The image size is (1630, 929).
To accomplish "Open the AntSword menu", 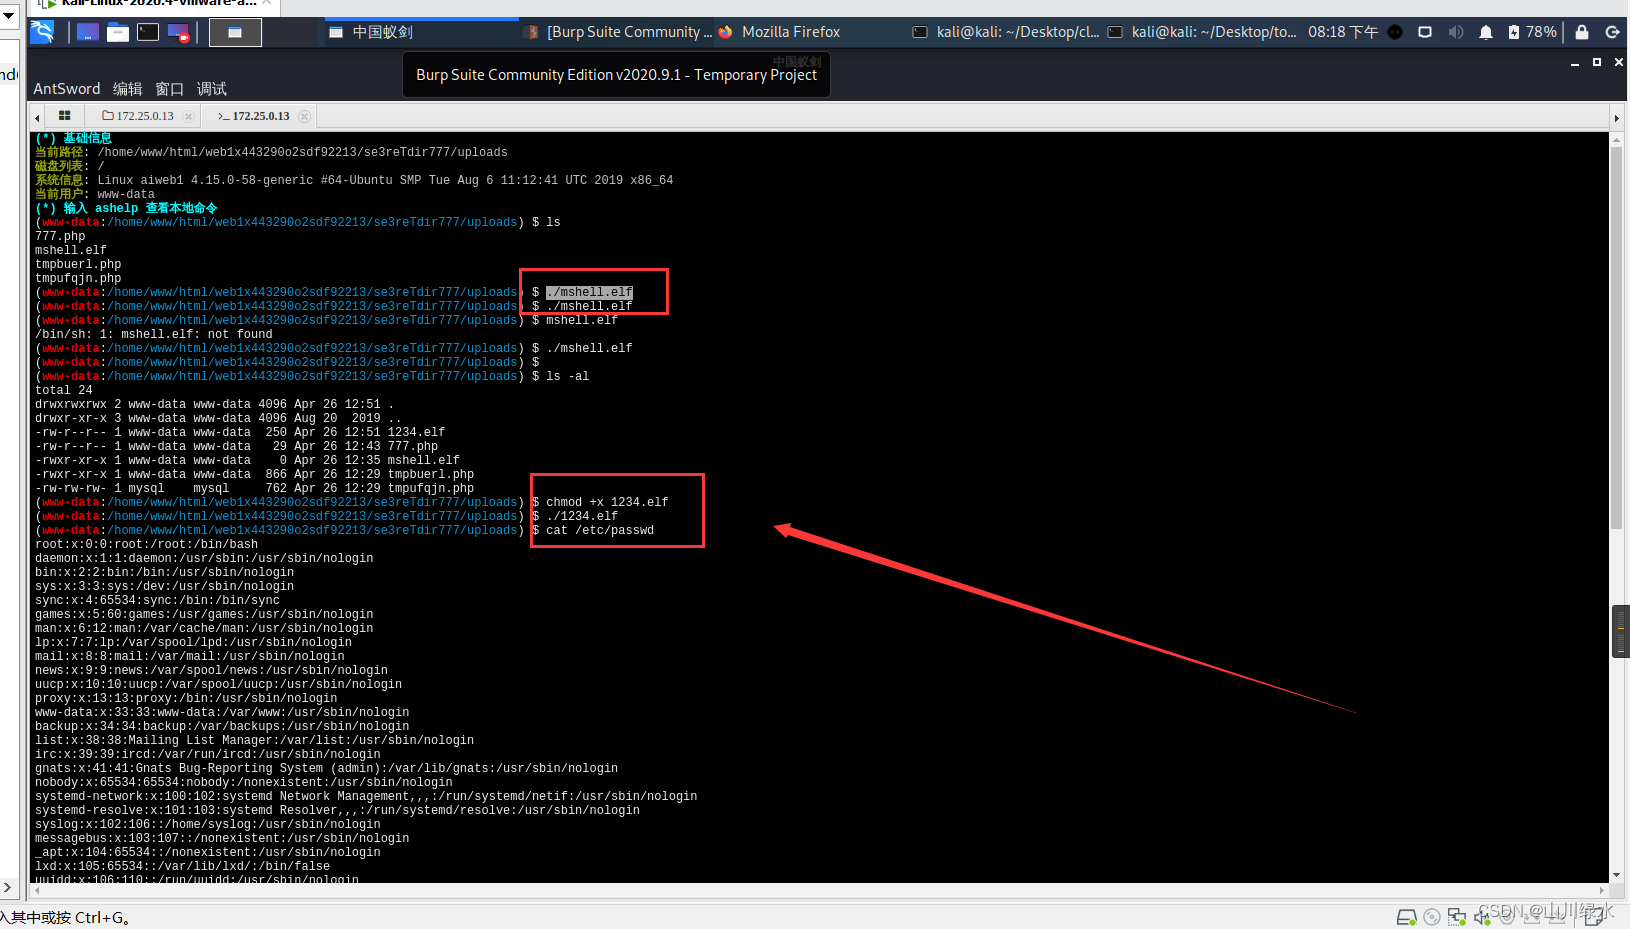I will click(67, 89).
